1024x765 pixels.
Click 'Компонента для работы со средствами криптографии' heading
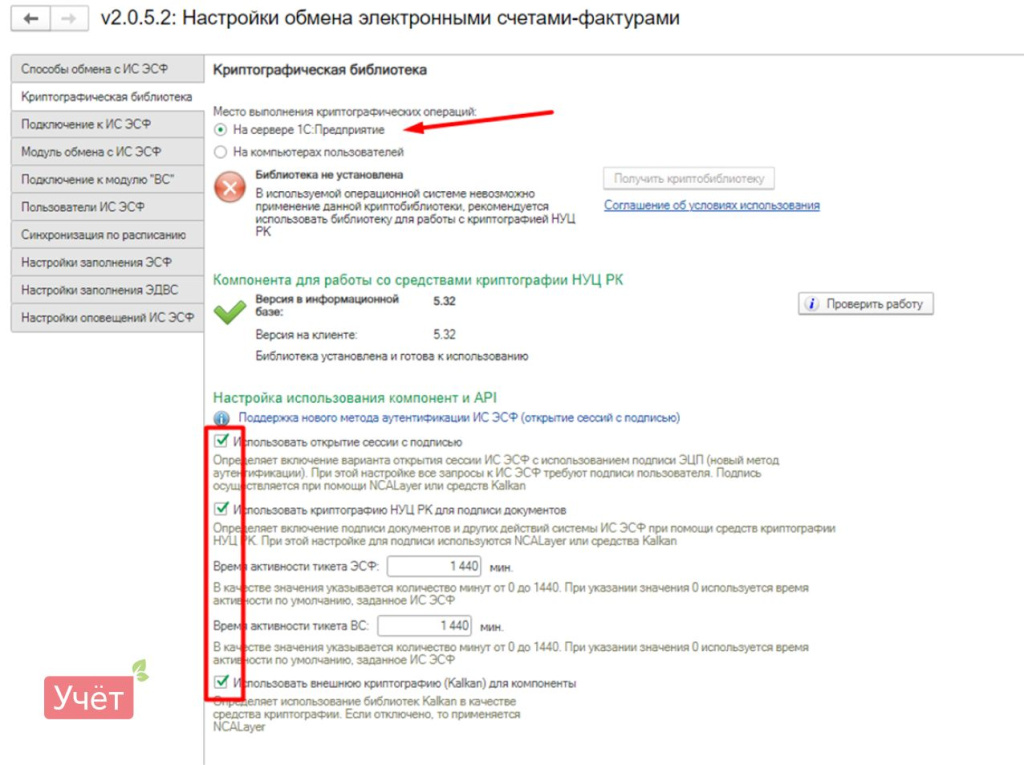click(418, 280)
